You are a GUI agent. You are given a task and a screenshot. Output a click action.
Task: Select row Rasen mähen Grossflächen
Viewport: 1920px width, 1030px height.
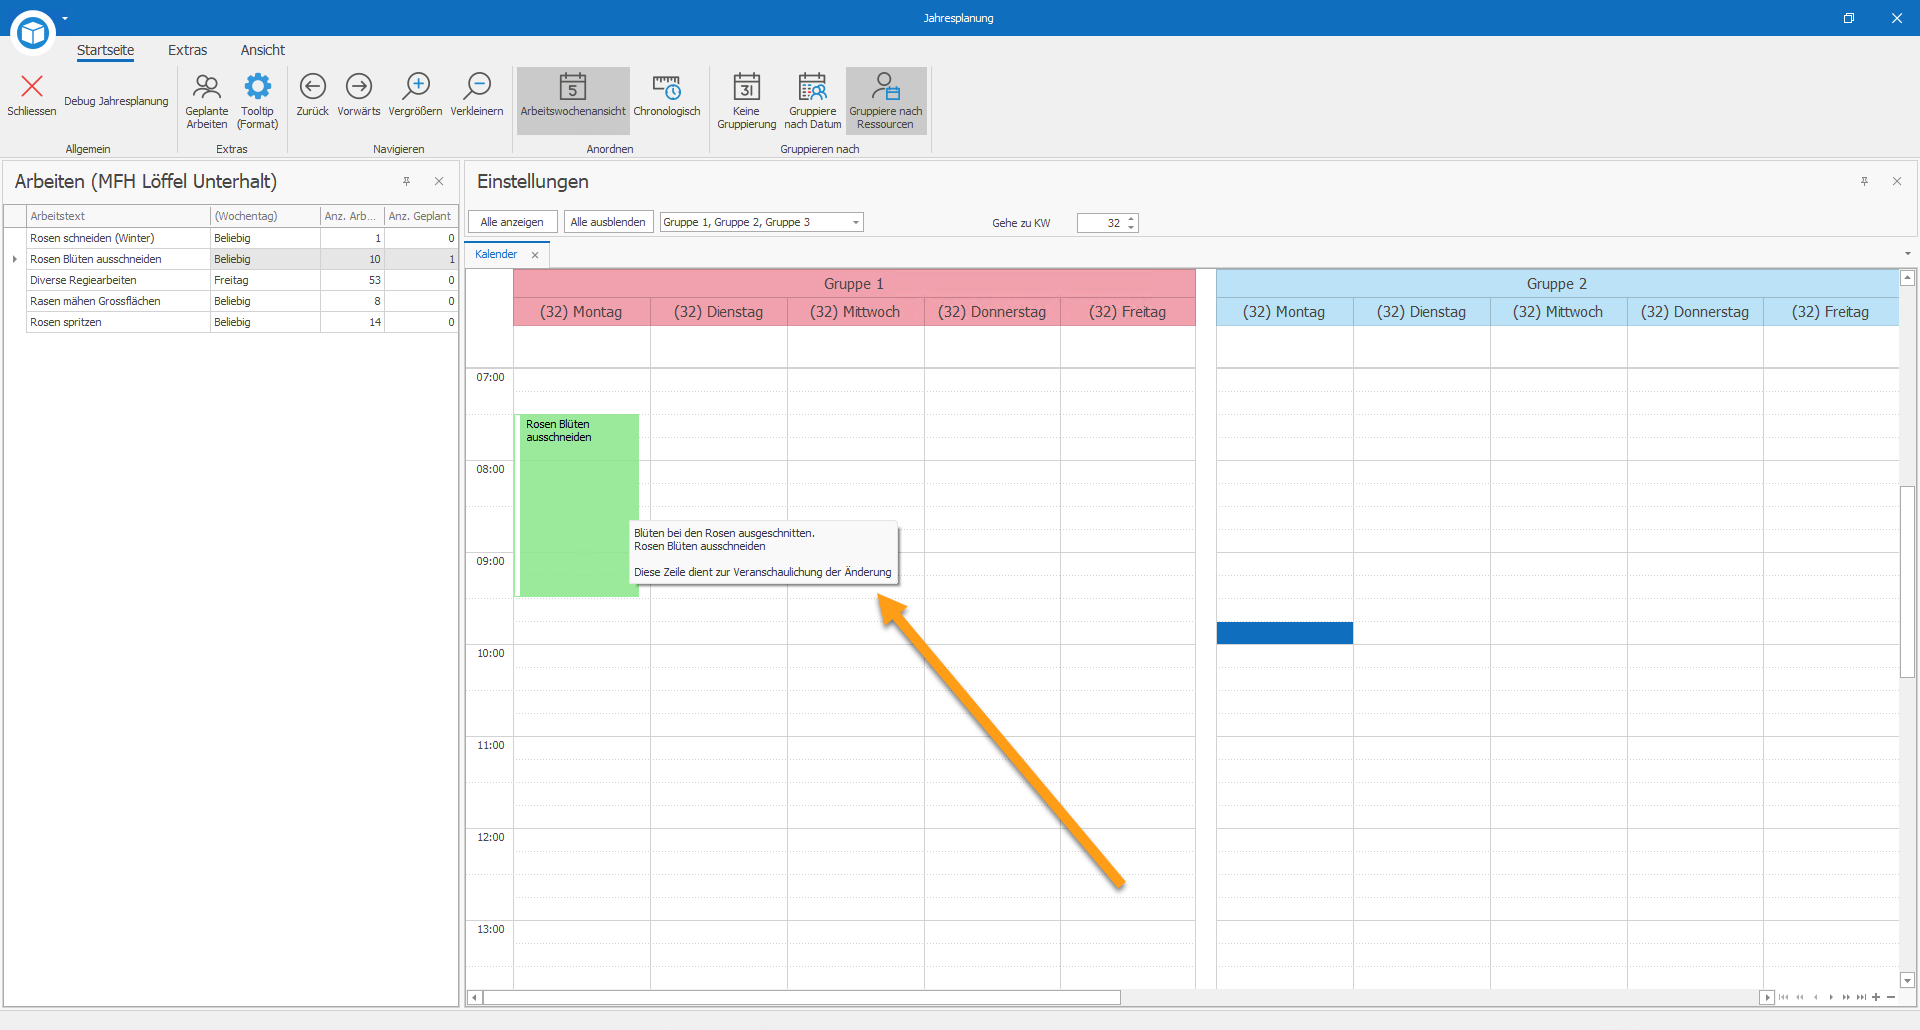point(231,301)
